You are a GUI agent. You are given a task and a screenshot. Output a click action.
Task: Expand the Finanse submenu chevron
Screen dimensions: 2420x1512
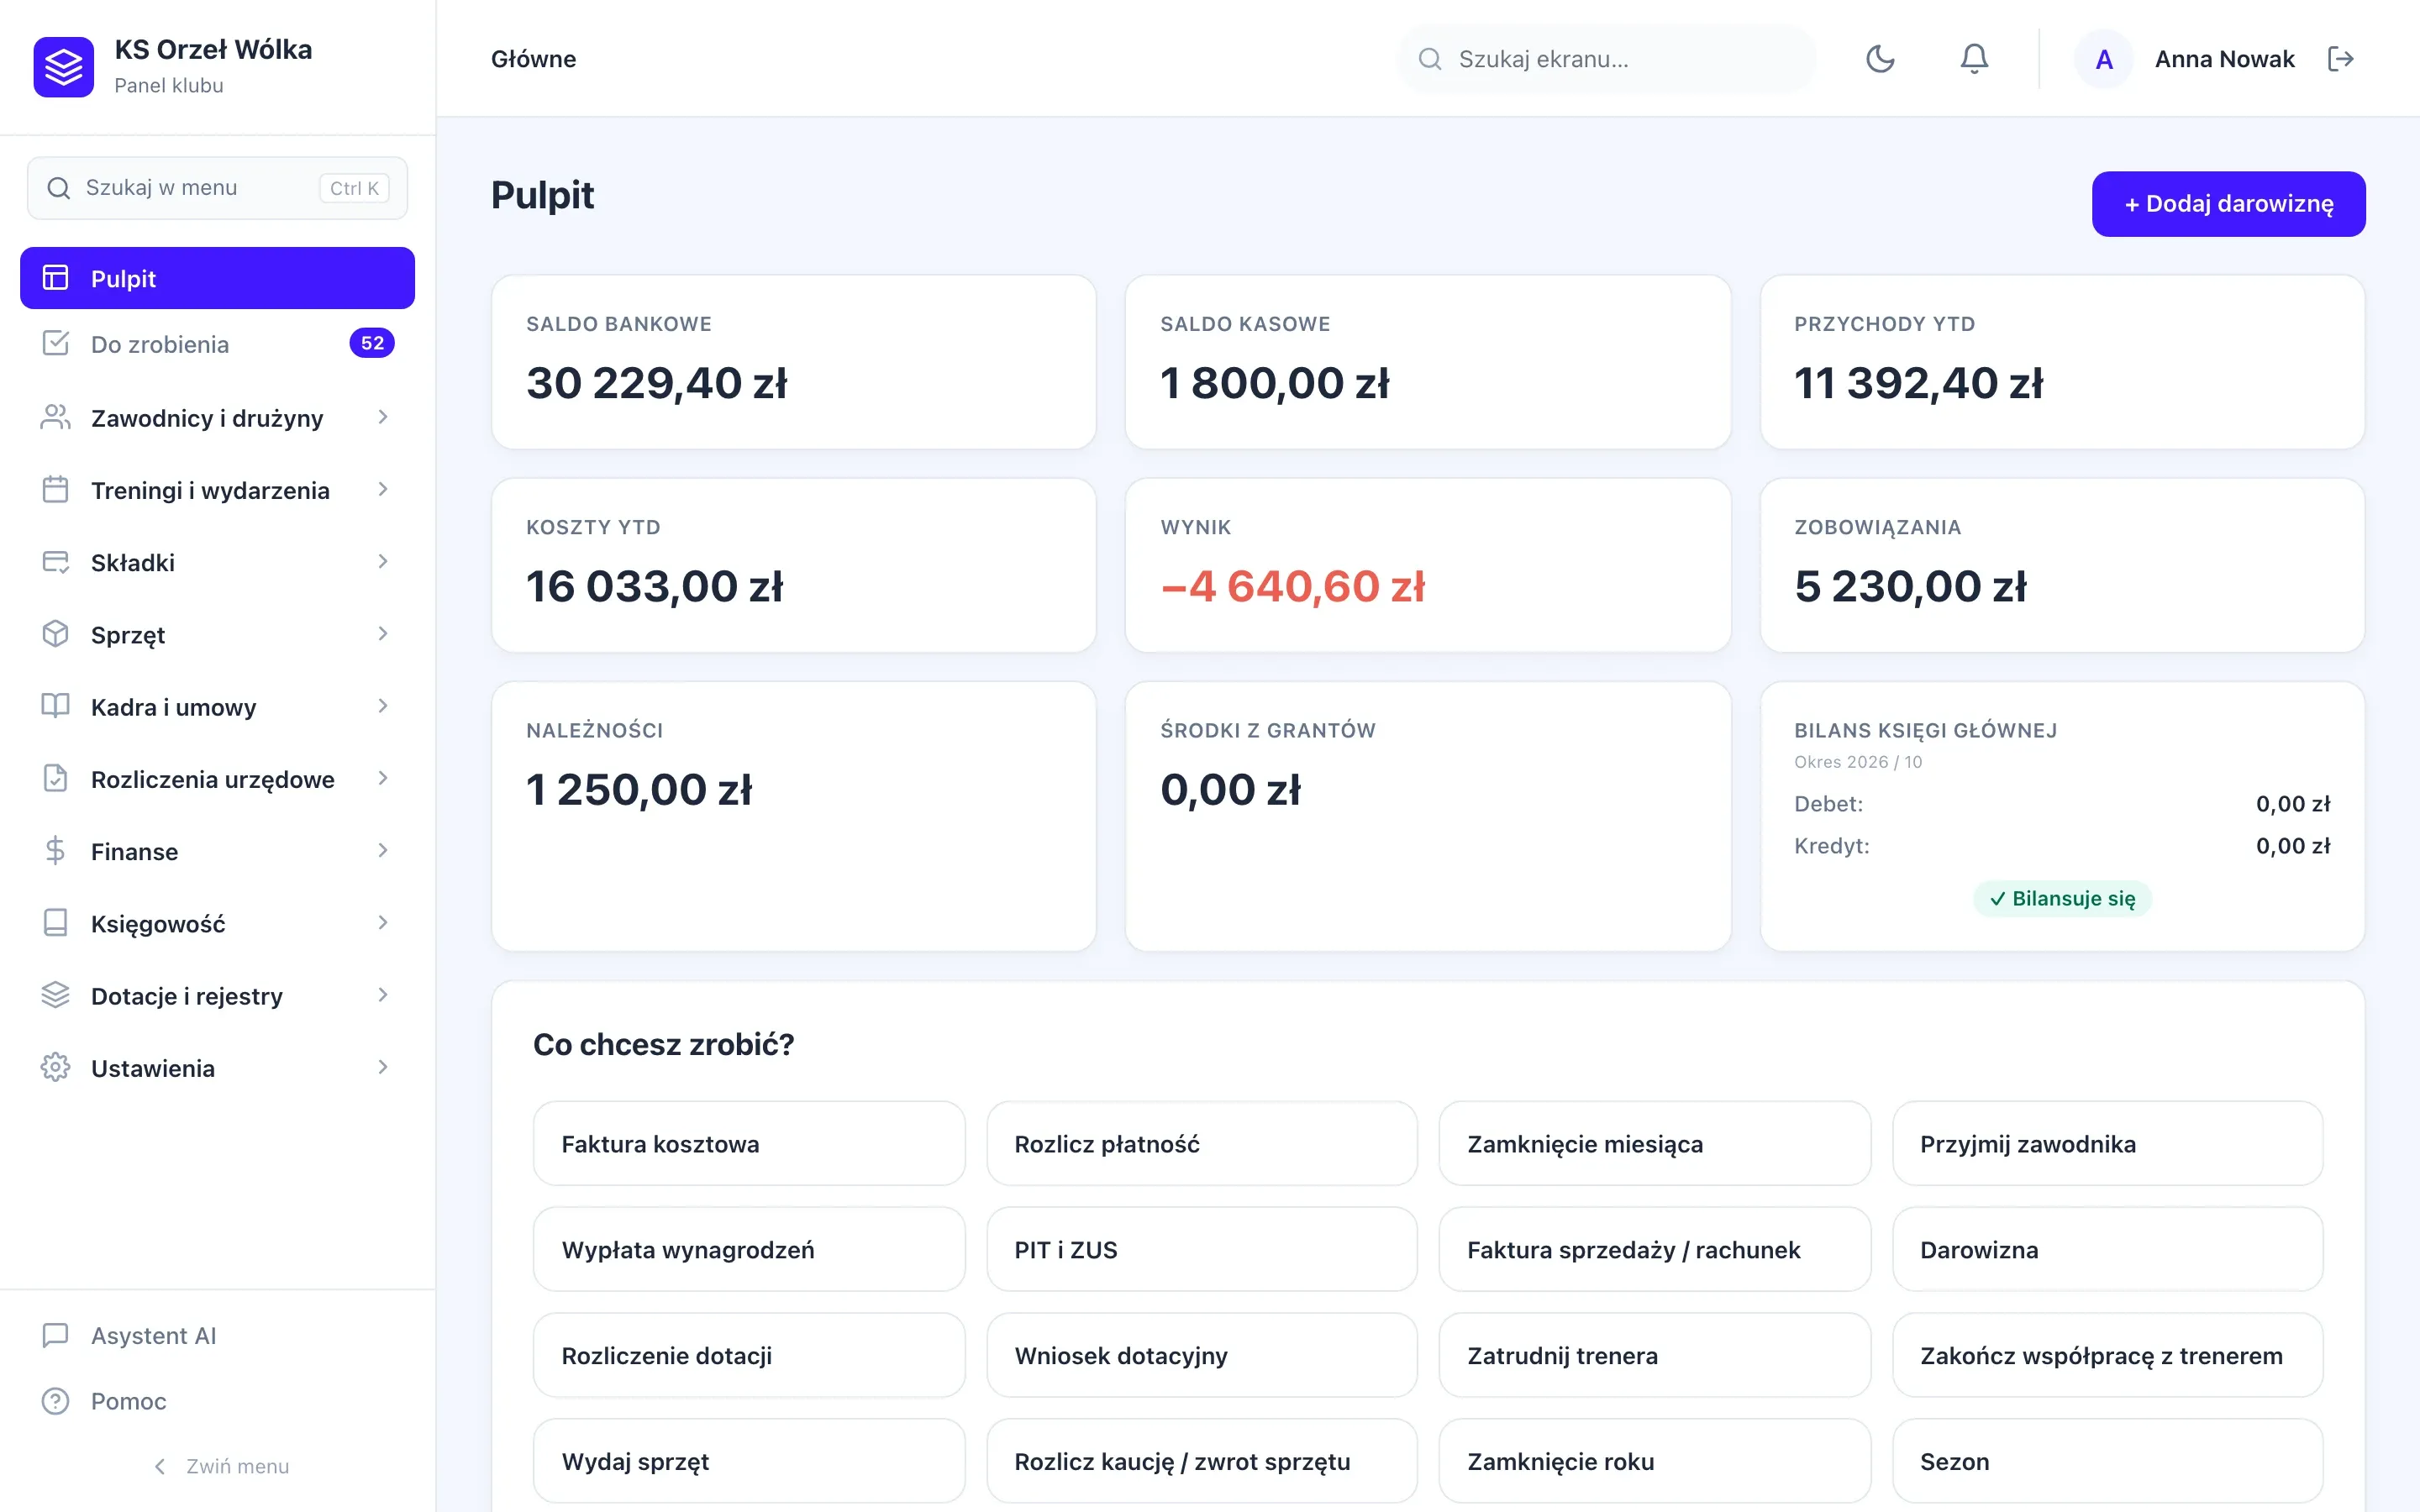pos(383,850)
